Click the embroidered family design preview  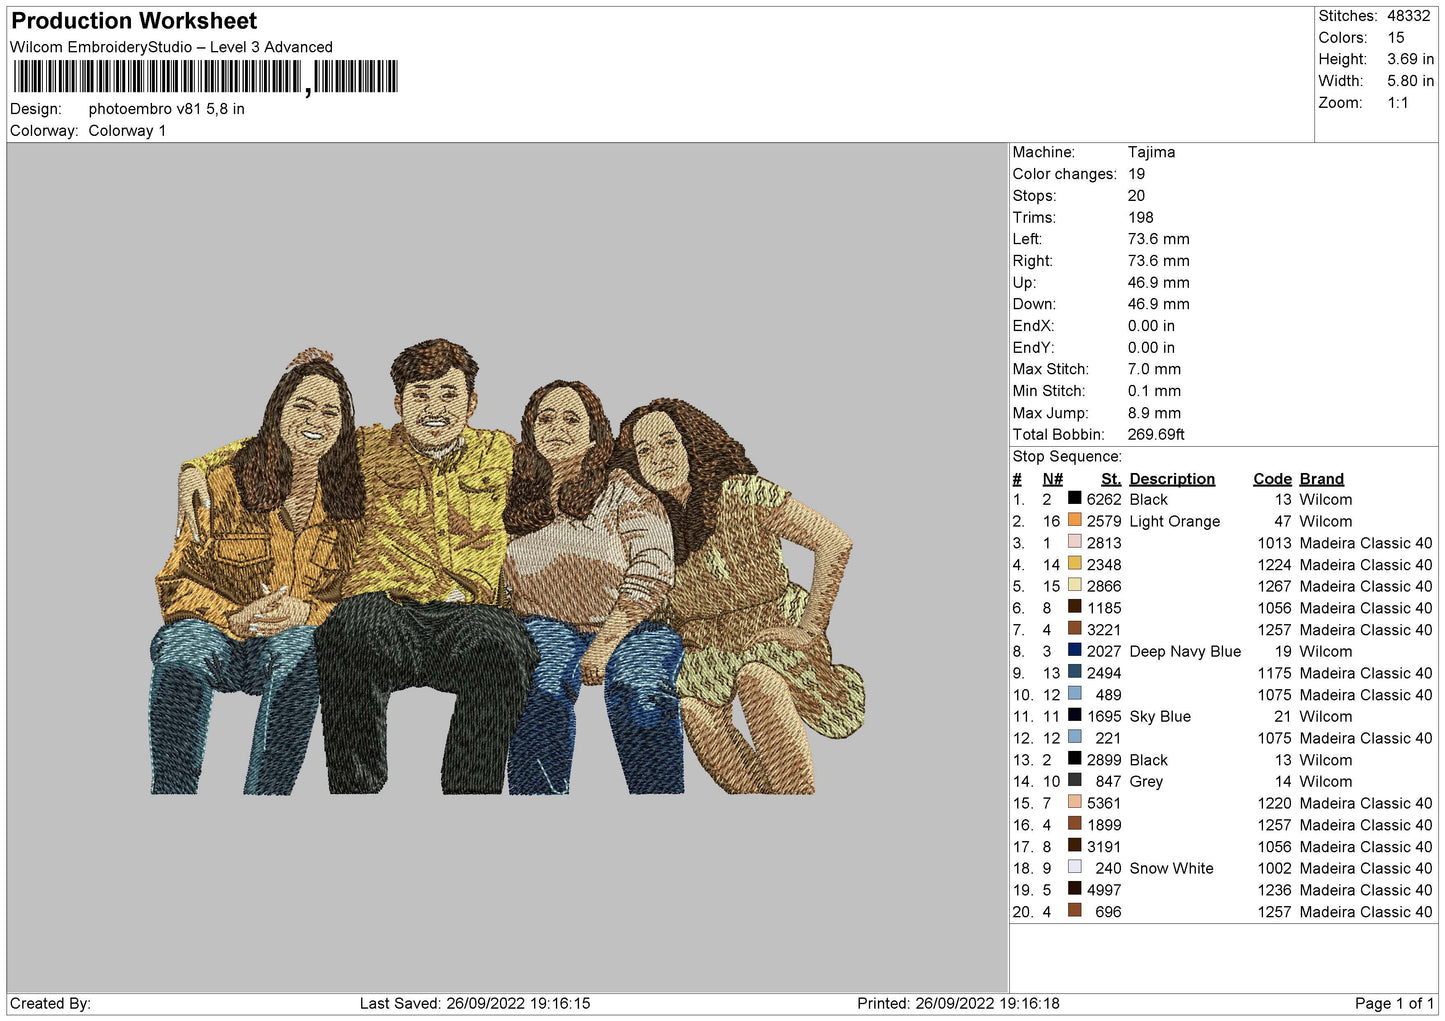coord(507,568)
